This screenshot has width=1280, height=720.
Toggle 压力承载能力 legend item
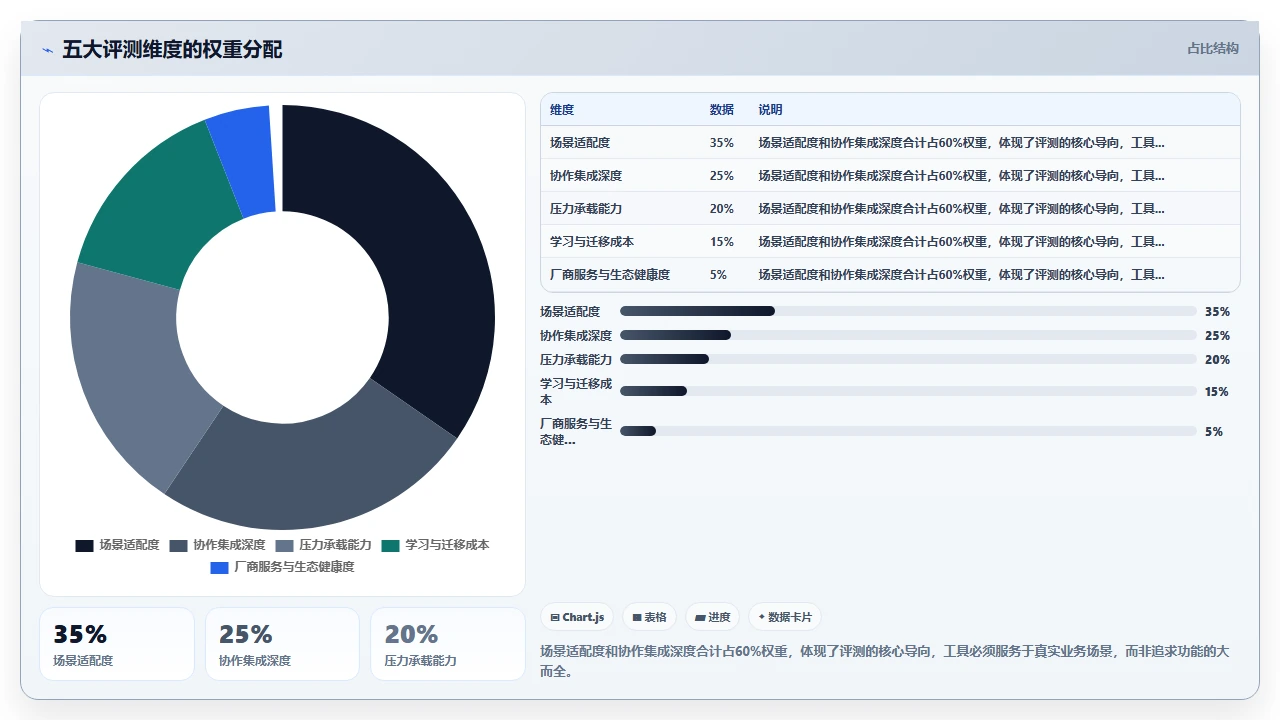point(323,545)
